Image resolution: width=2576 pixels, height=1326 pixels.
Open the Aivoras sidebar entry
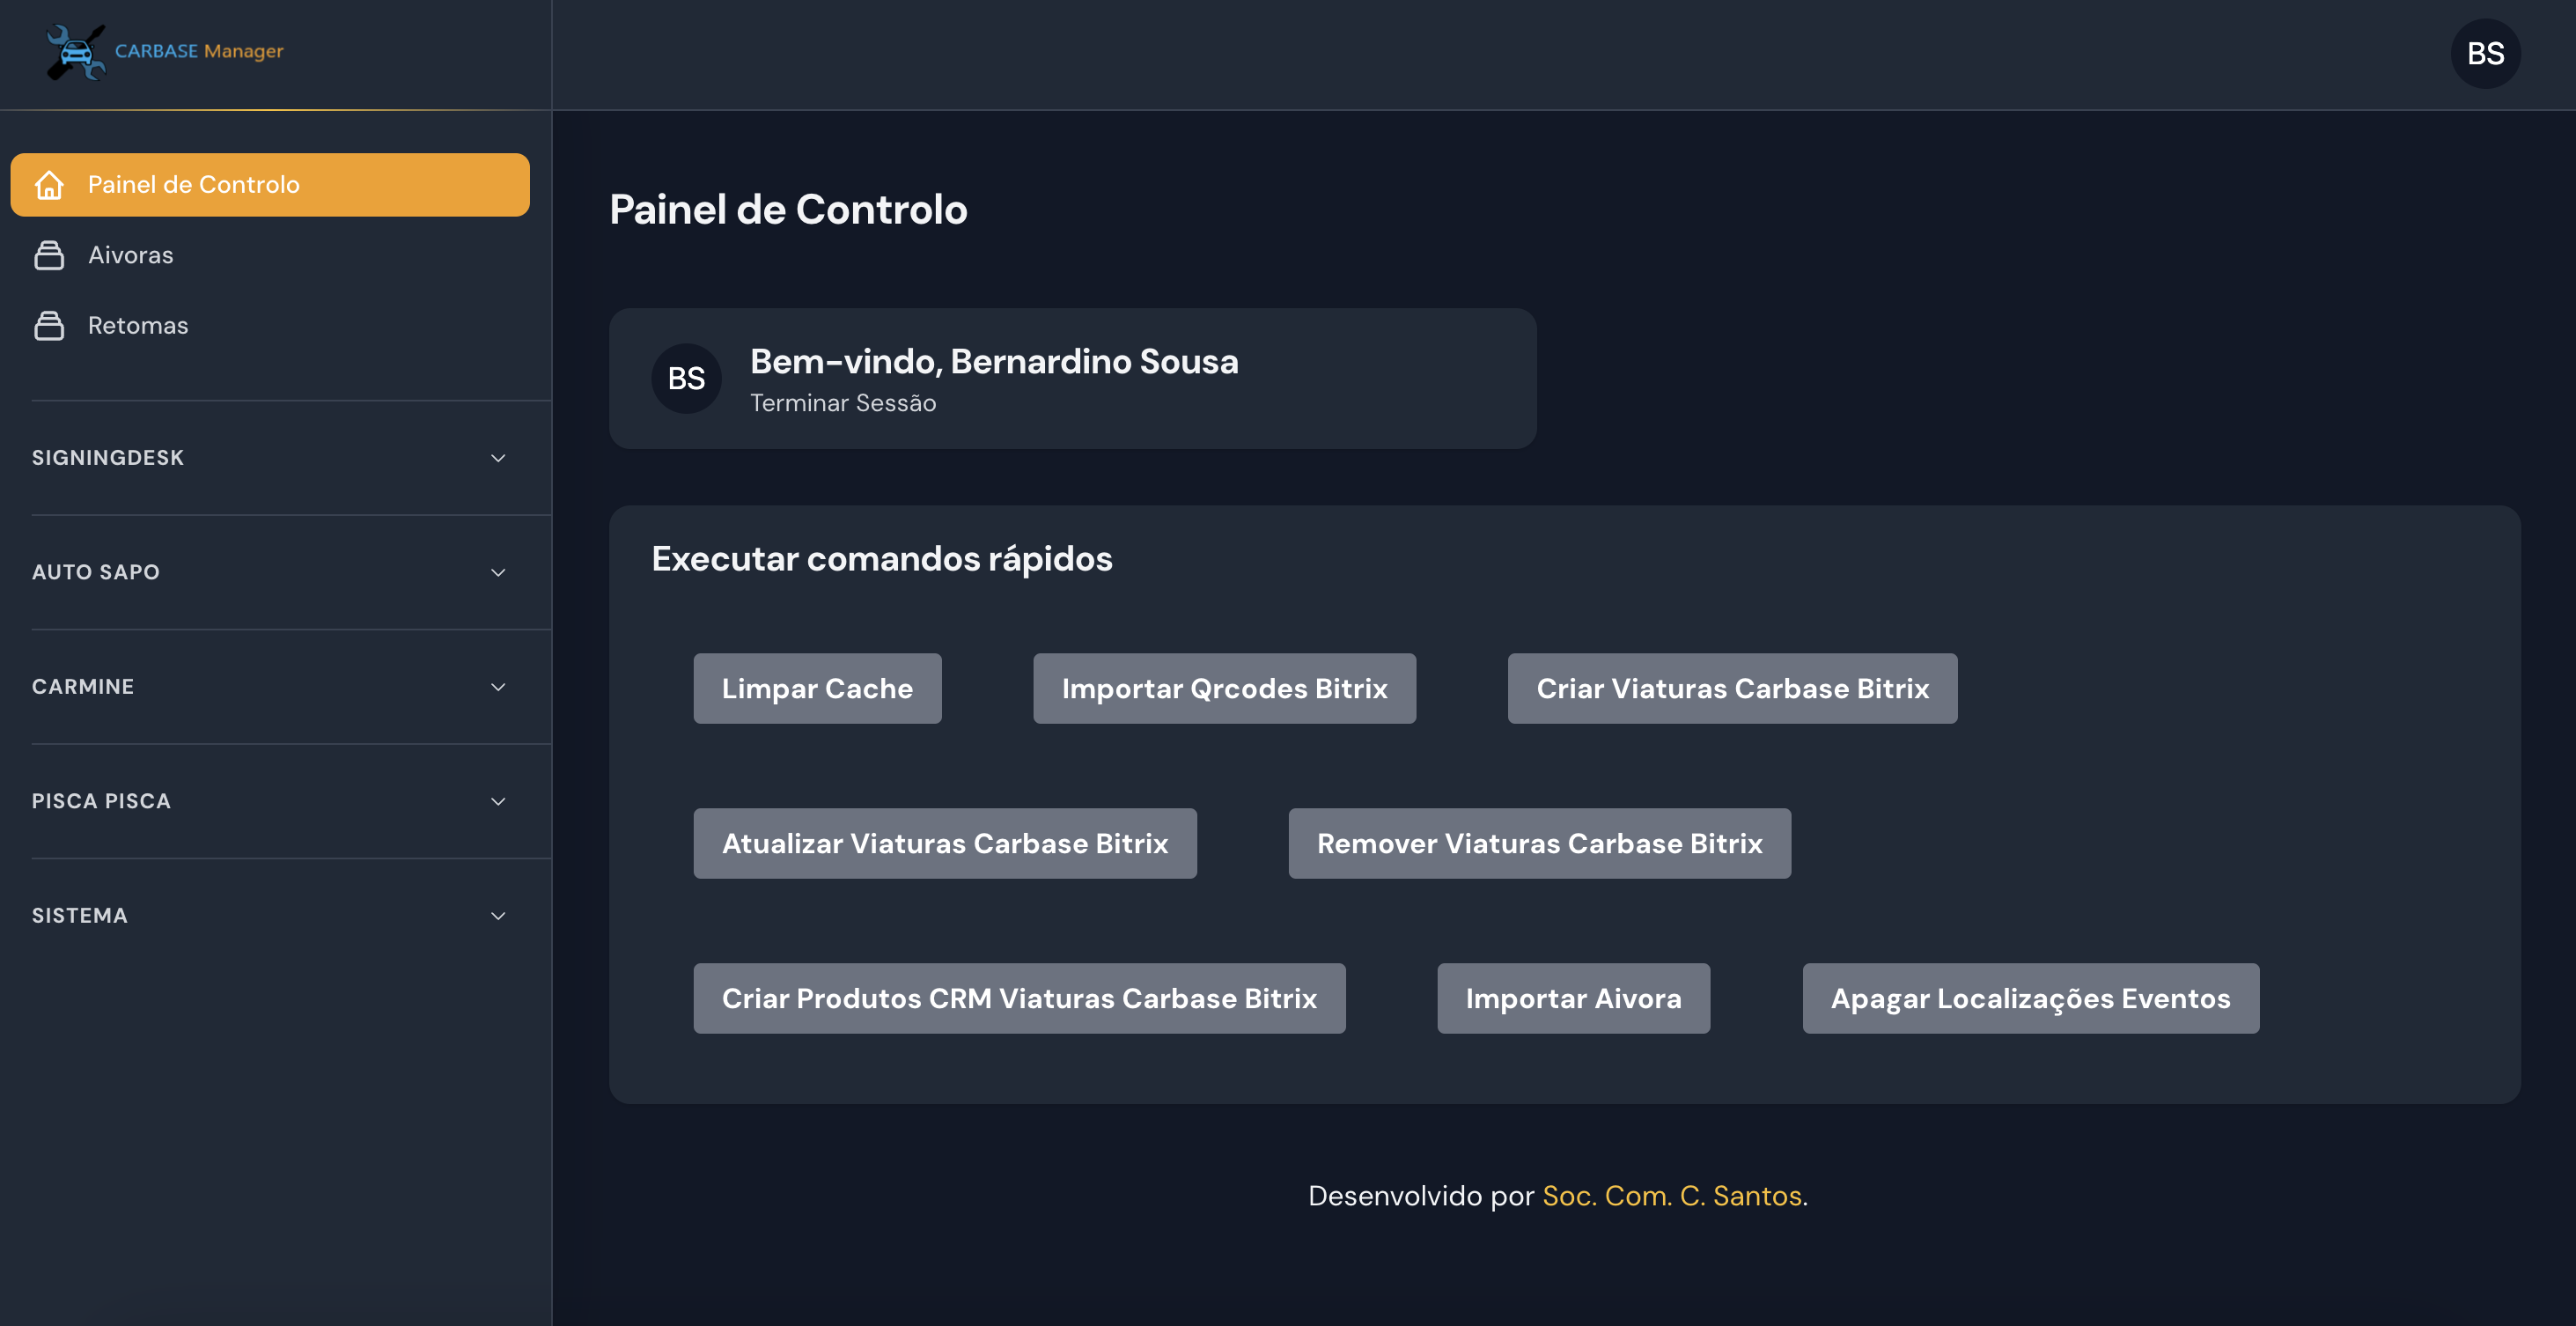(130, 255)
